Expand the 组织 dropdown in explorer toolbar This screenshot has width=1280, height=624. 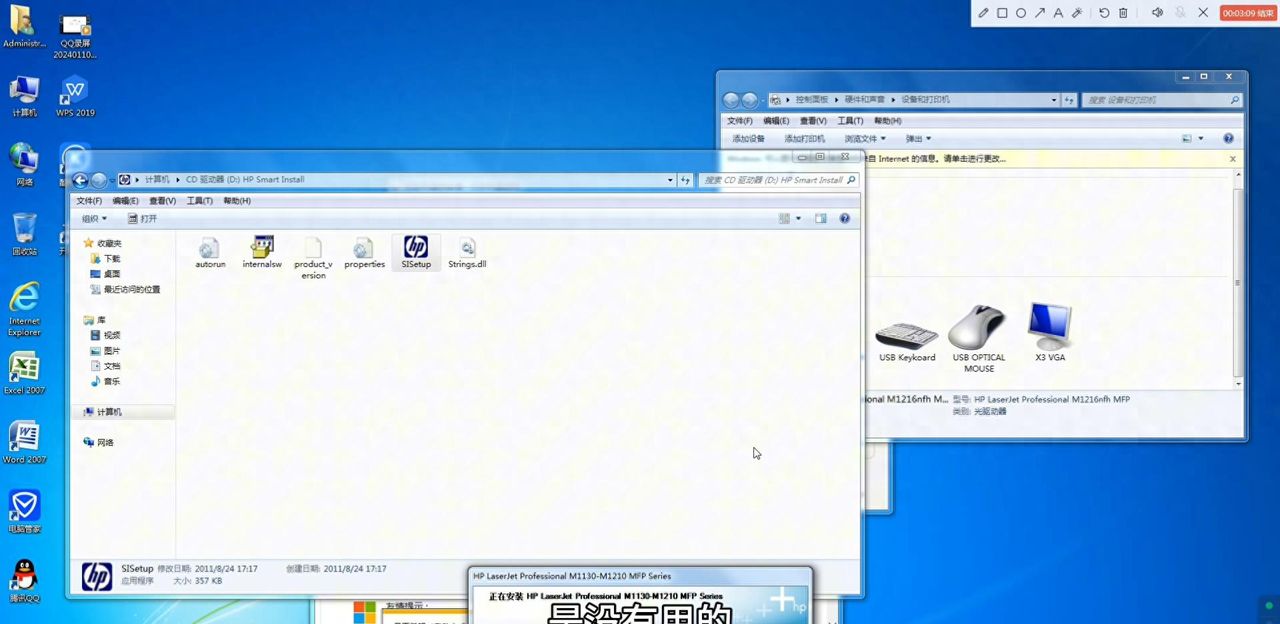pos(94,219)
